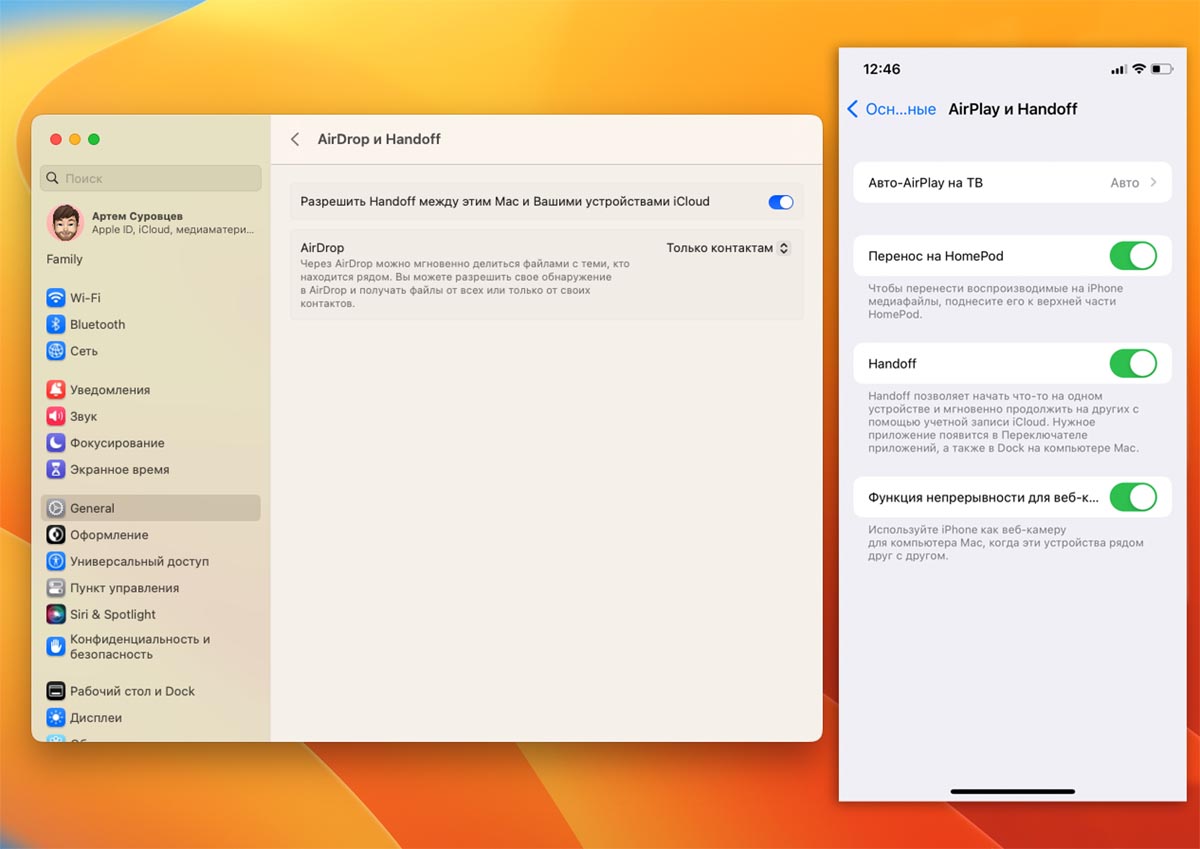
Task: Open Авто-AirPlay на ТВ row chevron
Action: (1153, 183)
